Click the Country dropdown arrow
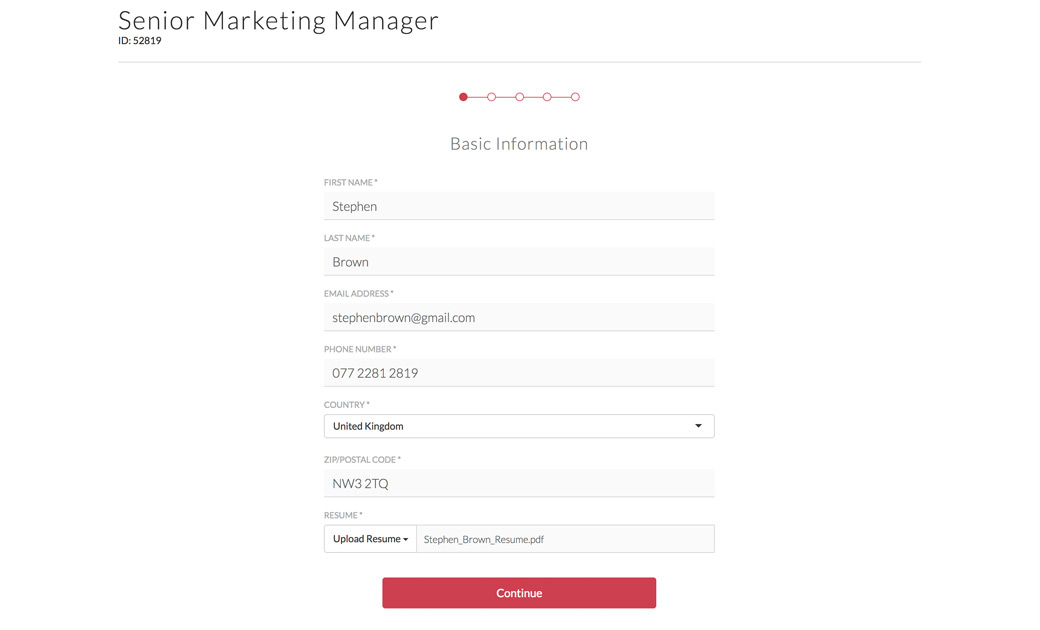1040x630 pixels. click(x=698, y=426)
